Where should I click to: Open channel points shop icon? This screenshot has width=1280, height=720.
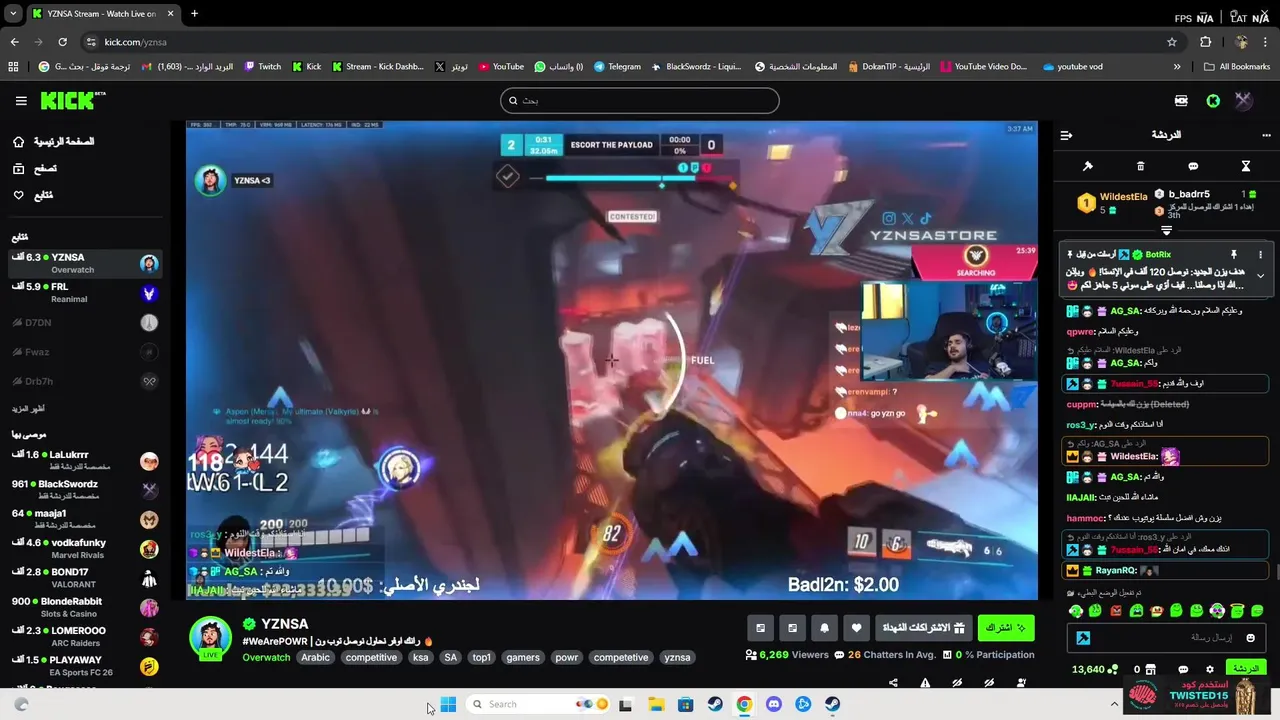click(x=1150, y=669)
